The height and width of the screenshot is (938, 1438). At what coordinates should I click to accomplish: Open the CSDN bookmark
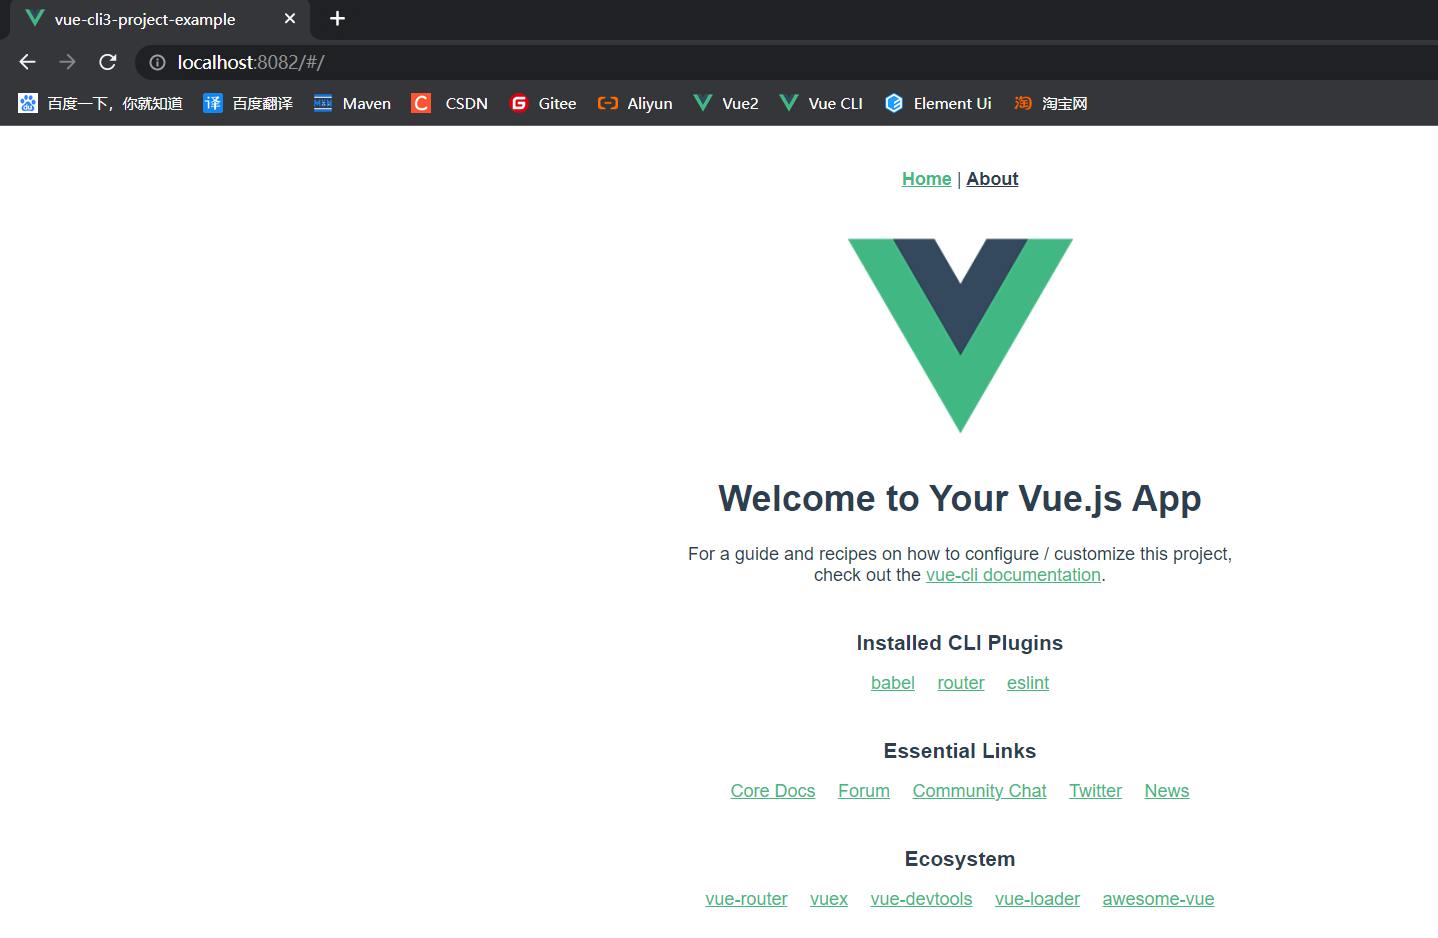pyautogui.click(x=449, y=102)
